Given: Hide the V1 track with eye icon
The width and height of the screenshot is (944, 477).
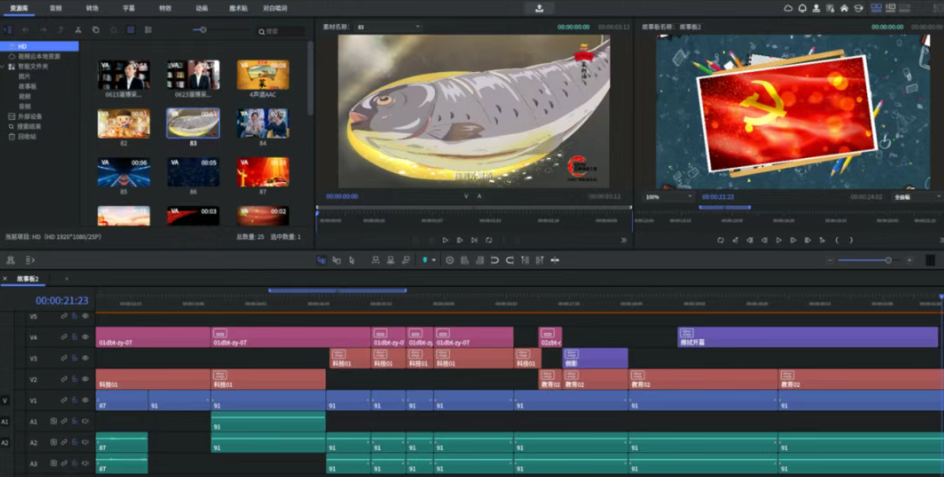Looking at the screenshot, I should tap(85, 400).
